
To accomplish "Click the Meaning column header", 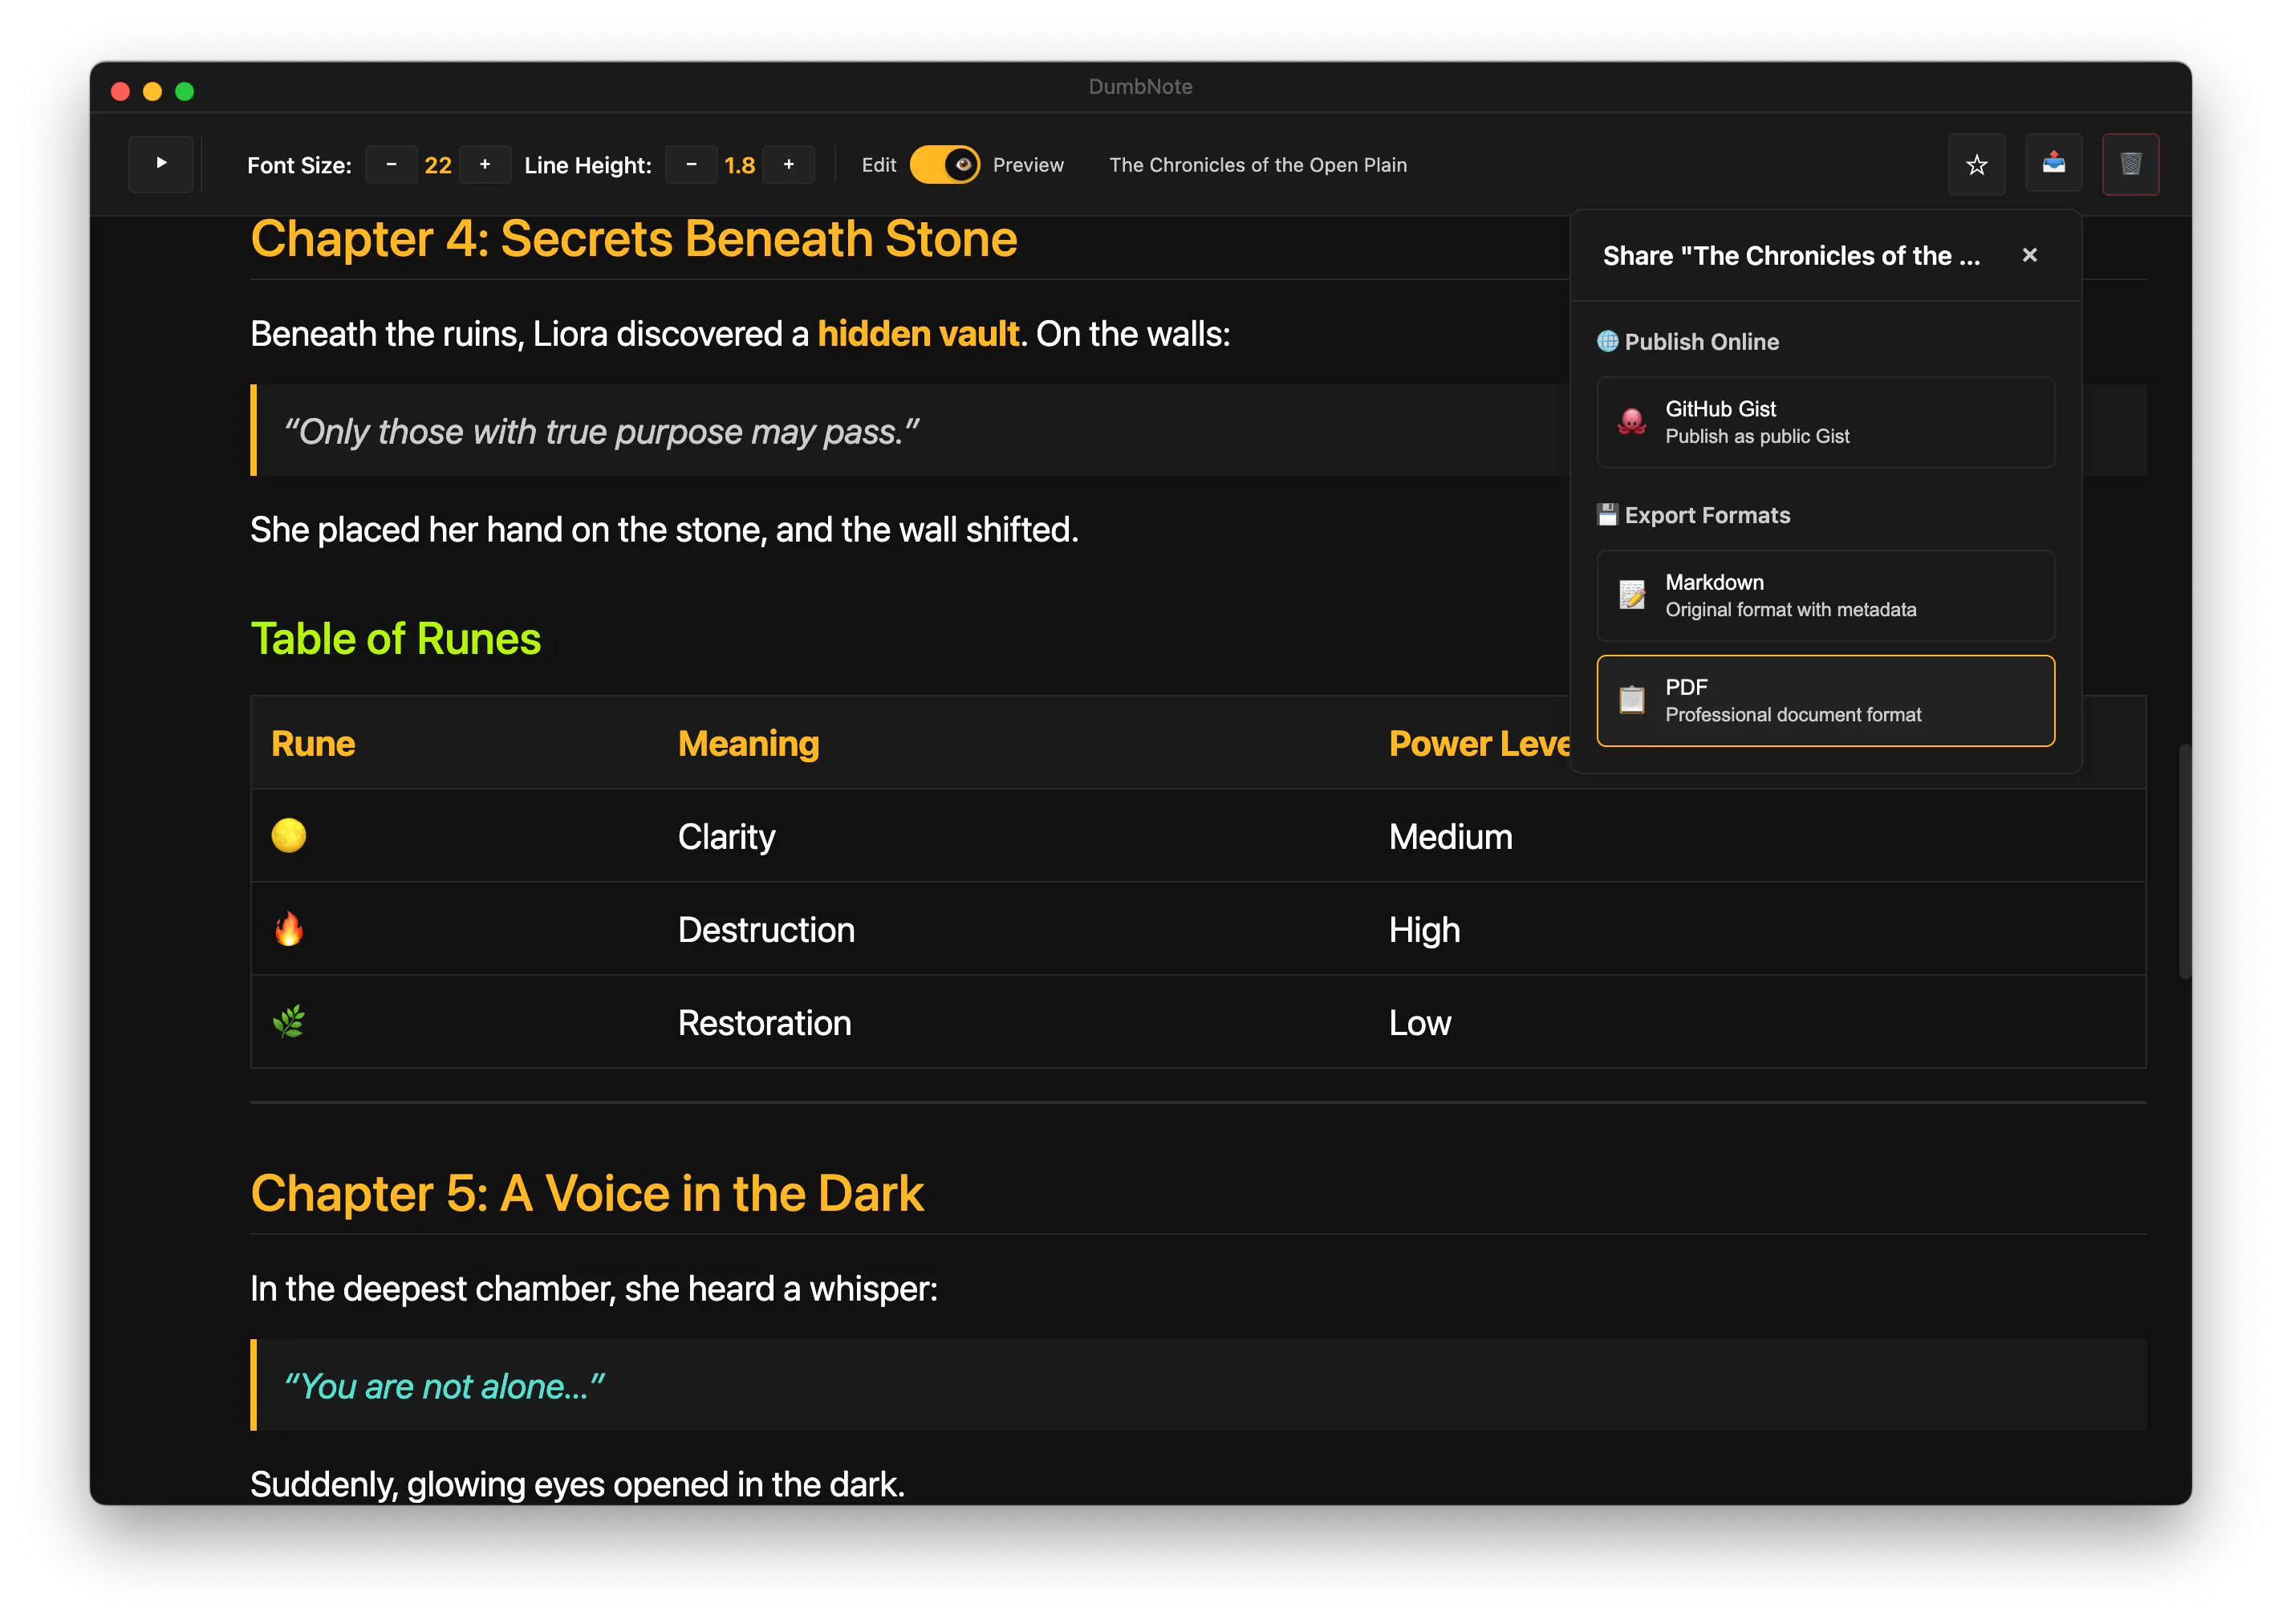I will (x=748, y=743).
